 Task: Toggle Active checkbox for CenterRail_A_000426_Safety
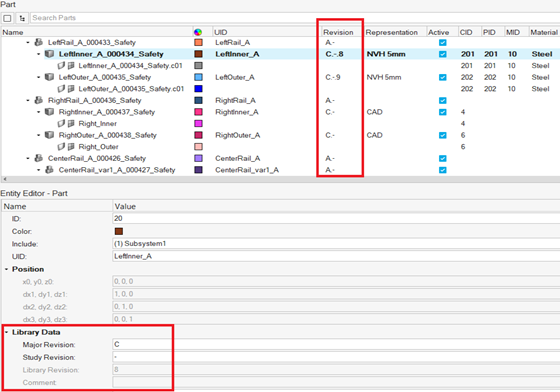click(x=442, y=158)
